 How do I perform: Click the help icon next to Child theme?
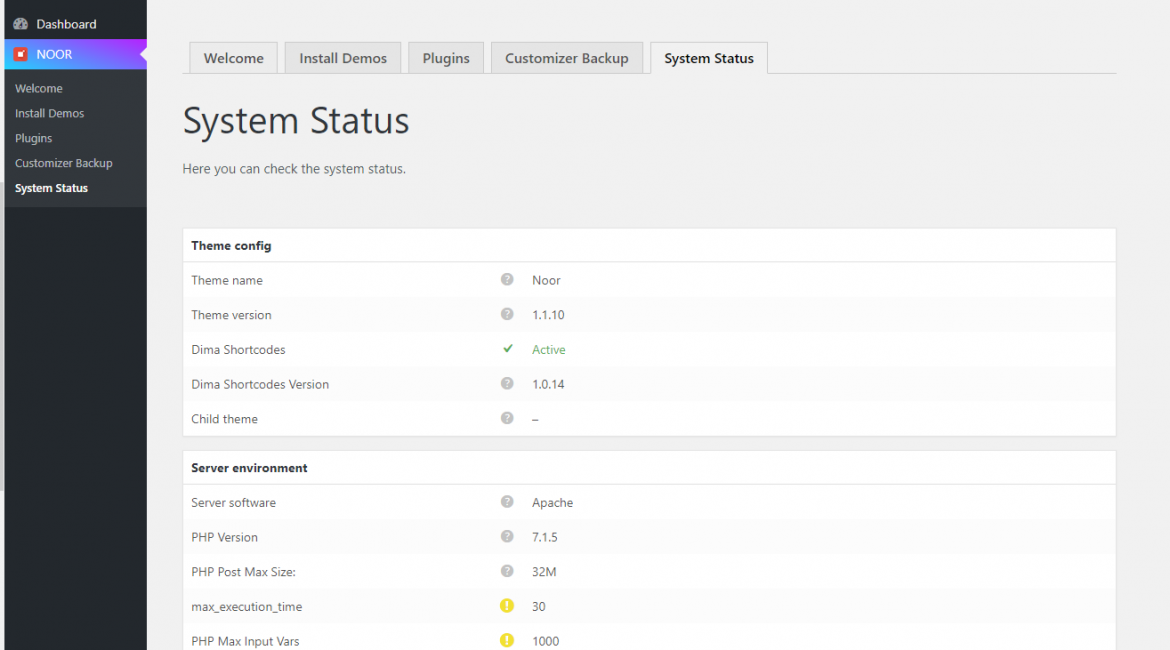[x=507, y=418]
